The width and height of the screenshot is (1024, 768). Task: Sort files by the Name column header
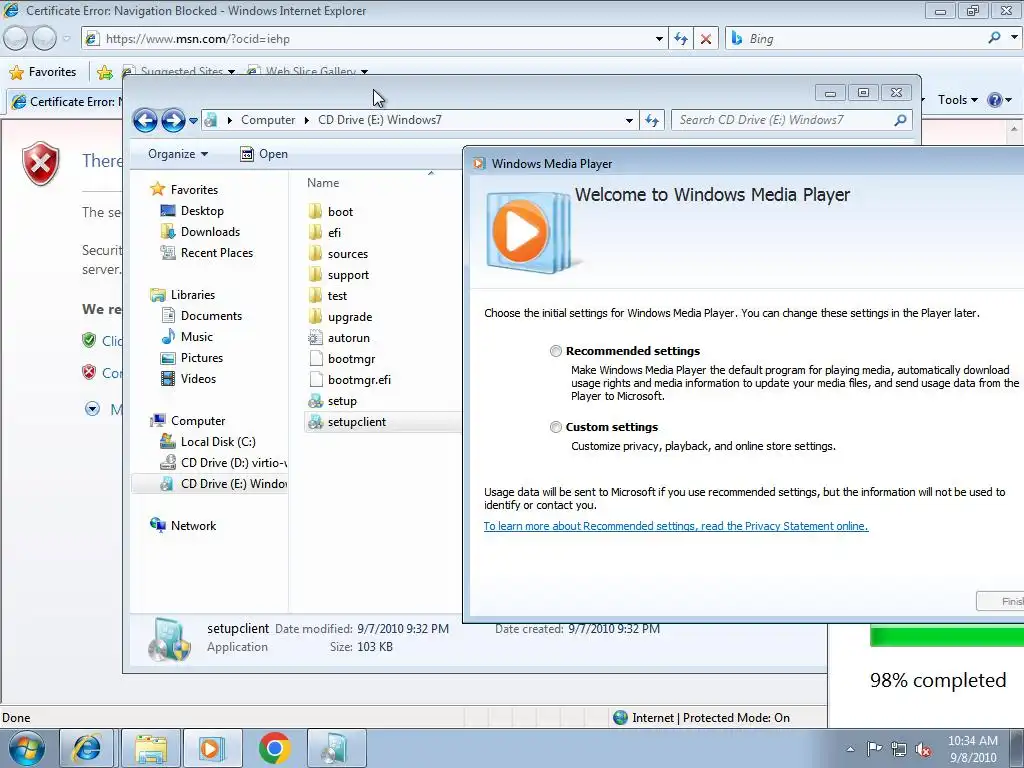[x=323, y=184]
